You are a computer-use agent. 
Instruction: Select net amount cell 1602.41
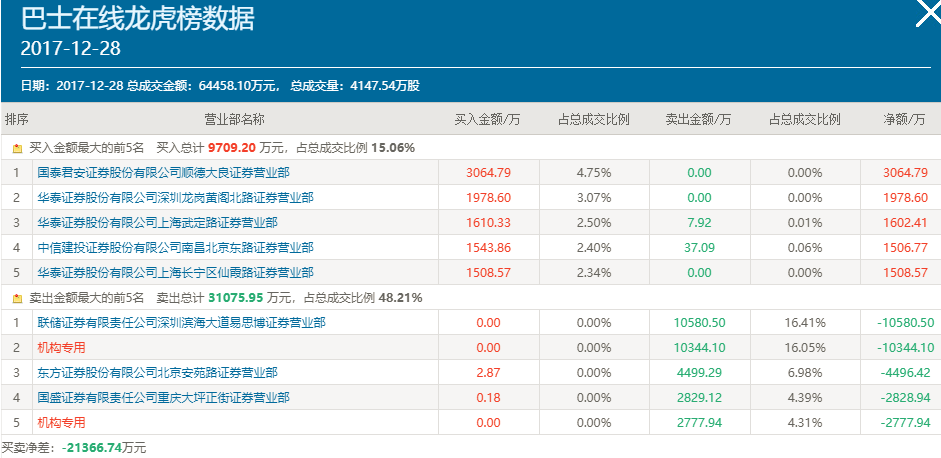pyautogui.click(x=905, y=223)
